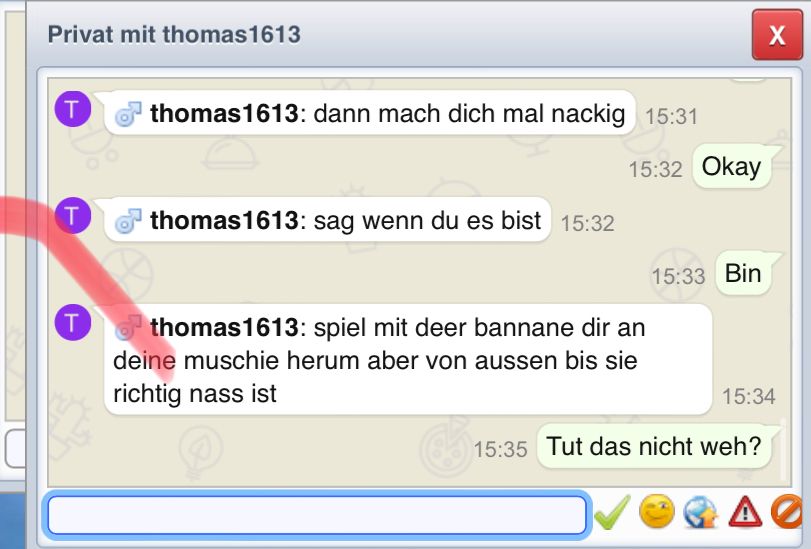This screenshot has height=549, width=811.
Task: Focus the chat message input field
Action: (x=317, y=515)
